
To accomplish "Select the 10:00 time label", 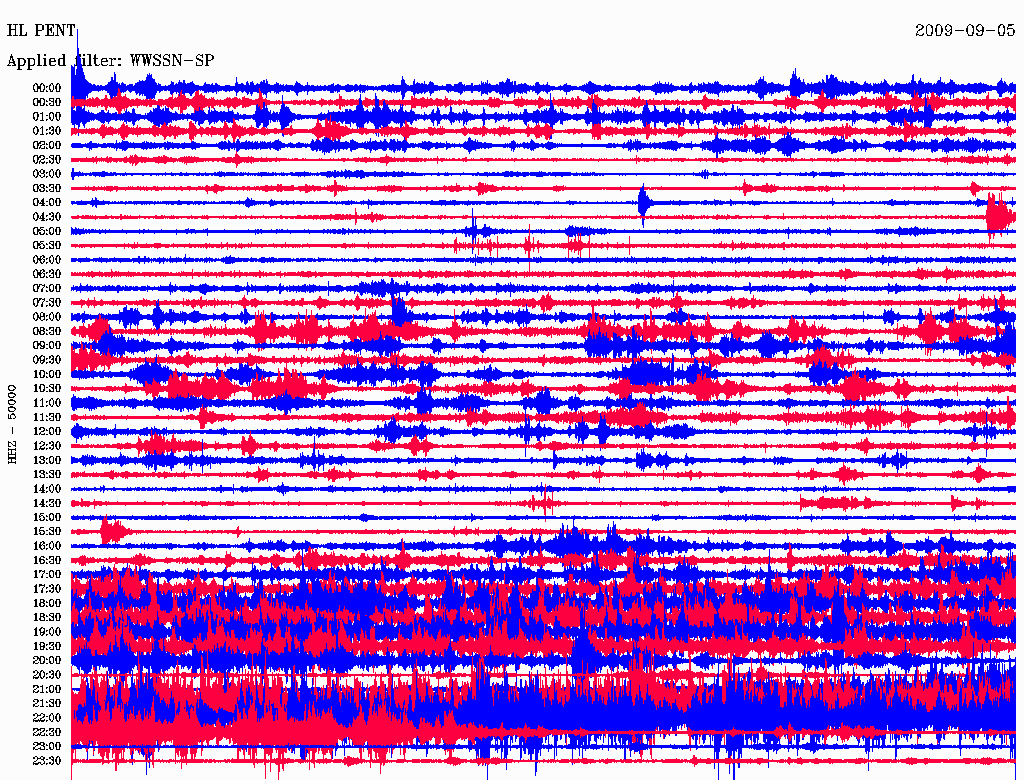I will [x=46, y=374].
